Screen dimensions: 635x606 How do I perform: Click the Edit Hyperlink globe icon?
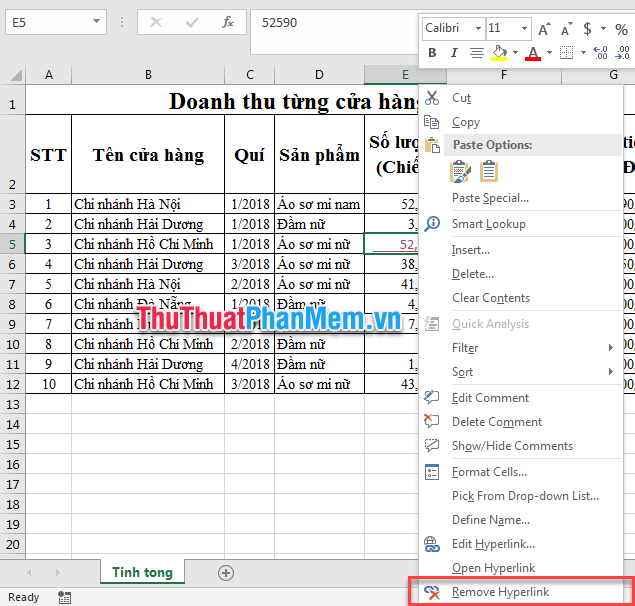click(x=432, y=544)
